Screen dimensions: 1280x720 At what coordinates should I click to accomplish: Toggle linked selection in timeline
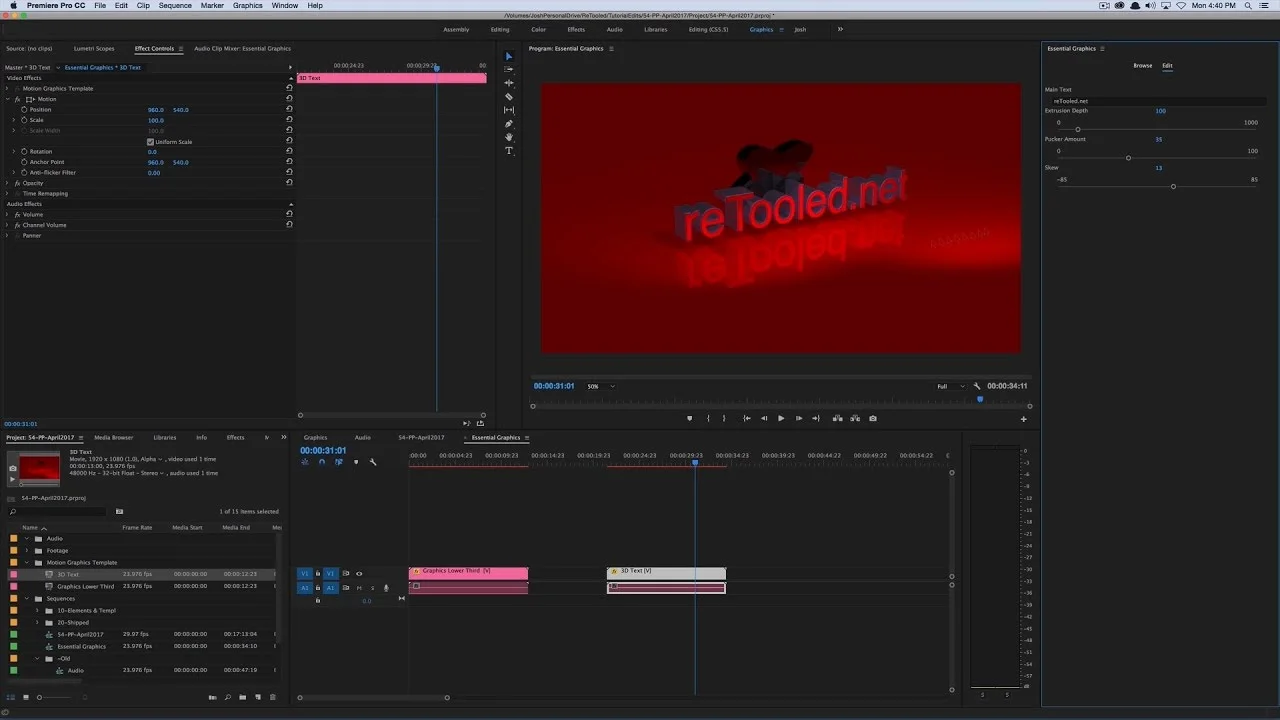point(339,462)
